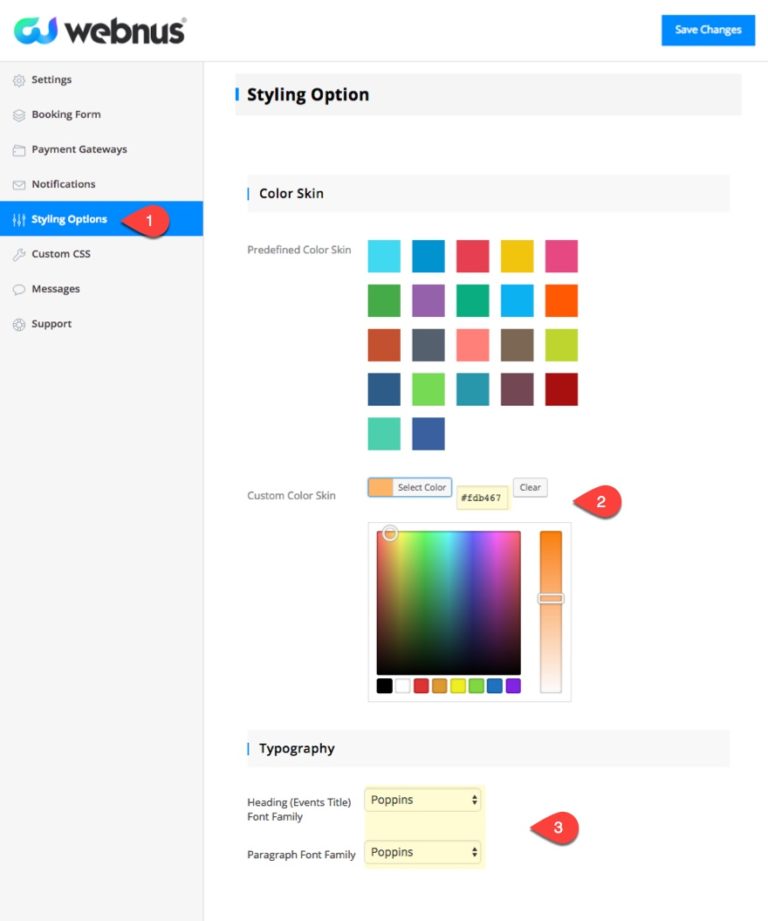Open Messages using the speech bubble icon
This screenshot has width=768, height=921.
(19, 289)
